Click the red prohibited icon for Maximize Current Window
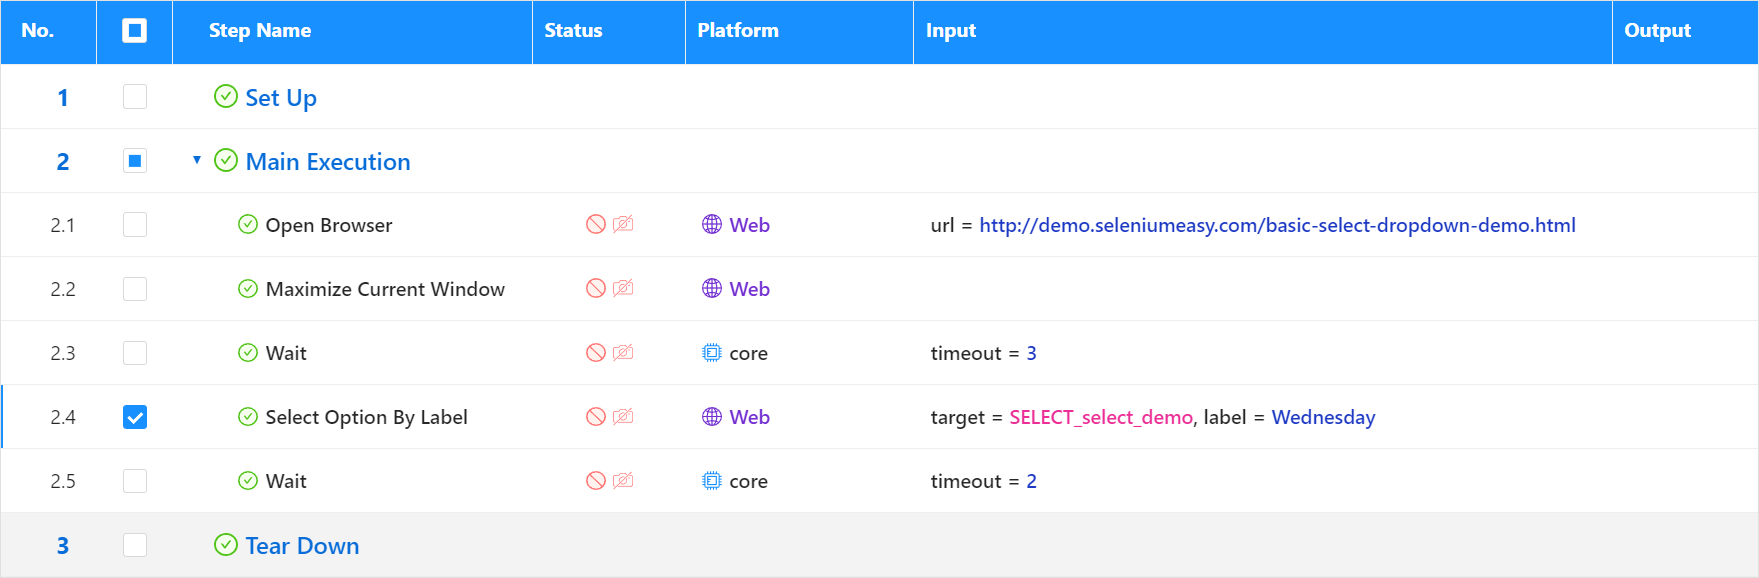 (x=596, y=288)
